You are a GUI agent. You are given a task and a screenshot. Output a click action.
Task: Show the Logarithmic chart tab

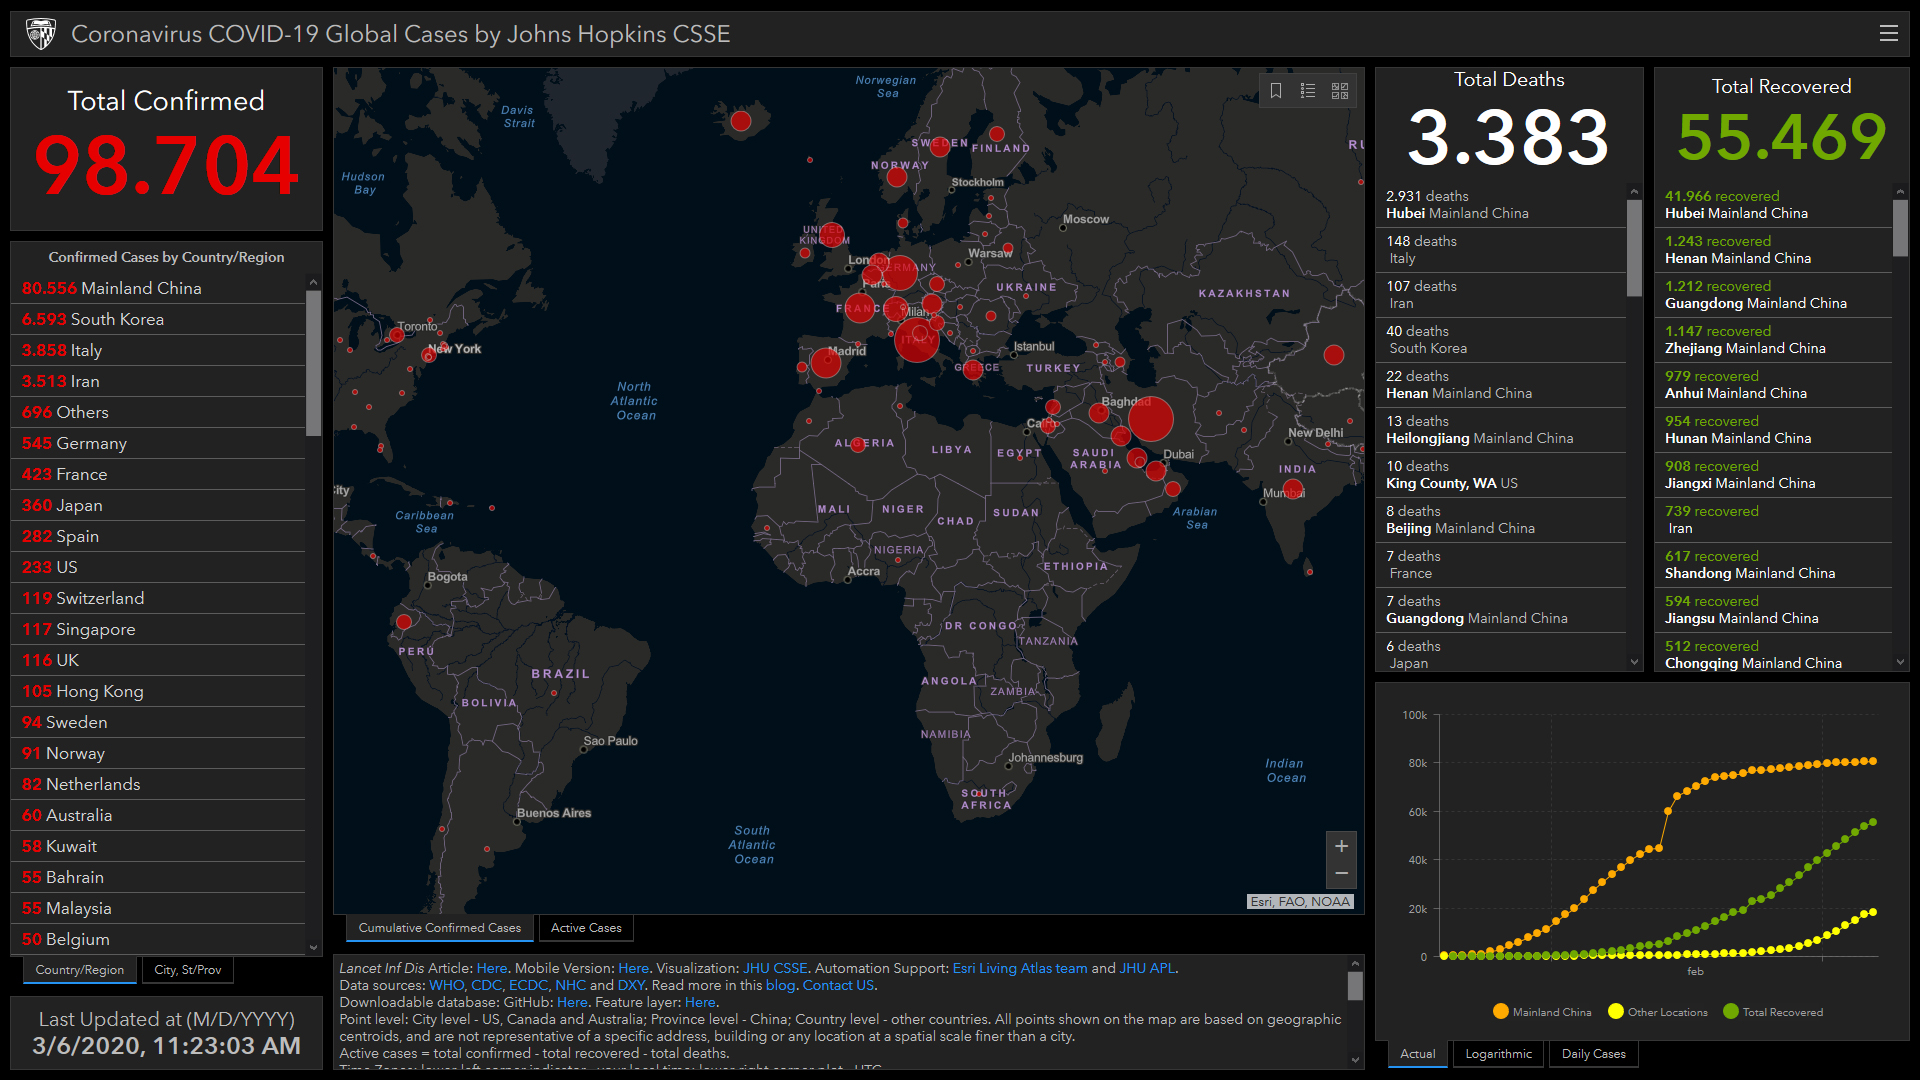tap(1498, 1054)
